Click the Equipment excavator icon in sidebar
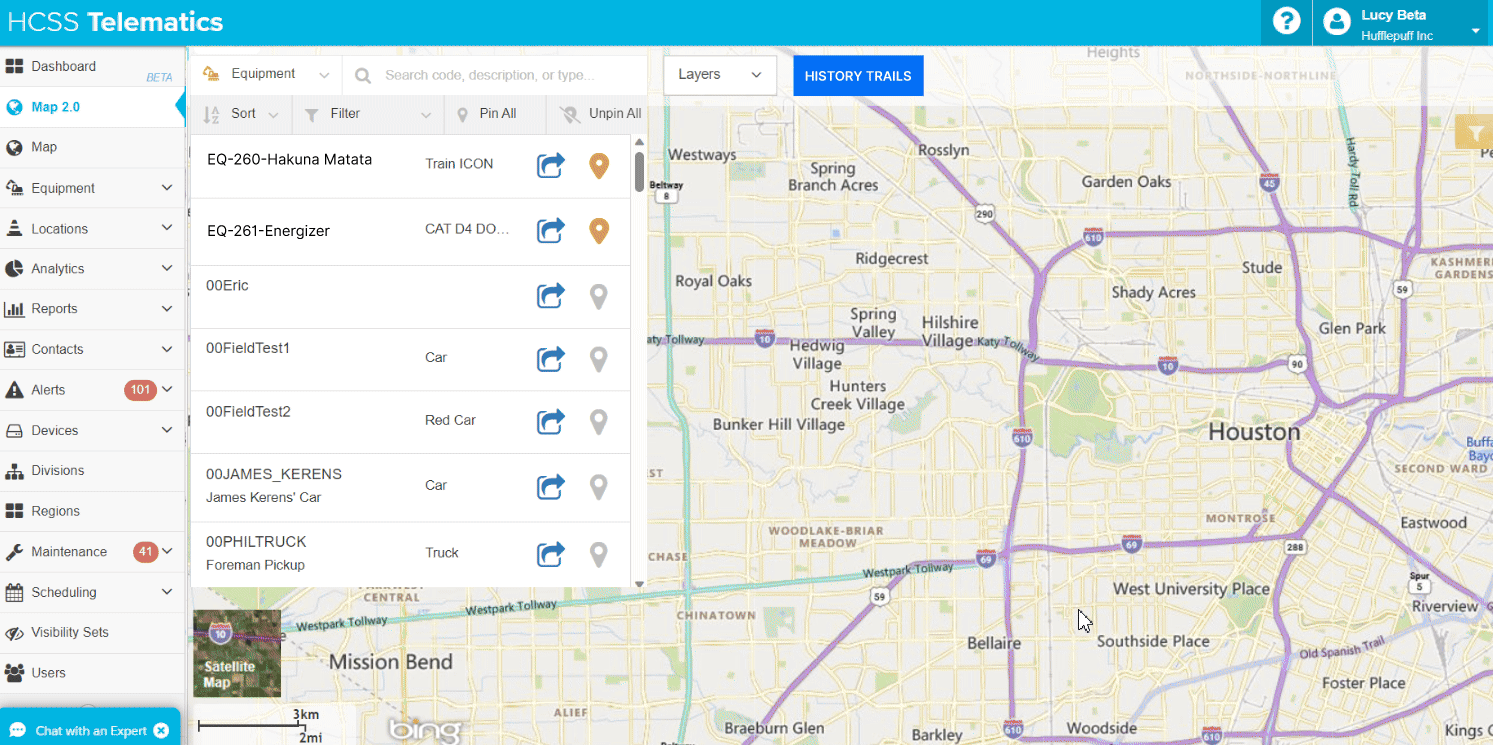1493x745 pixels. (x=14, y=188)
